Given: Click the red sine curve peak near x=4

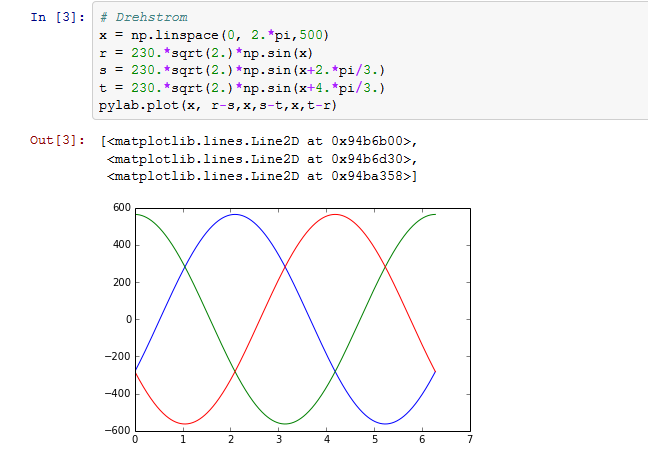Looking at the screenshot, I should [335, 214].
